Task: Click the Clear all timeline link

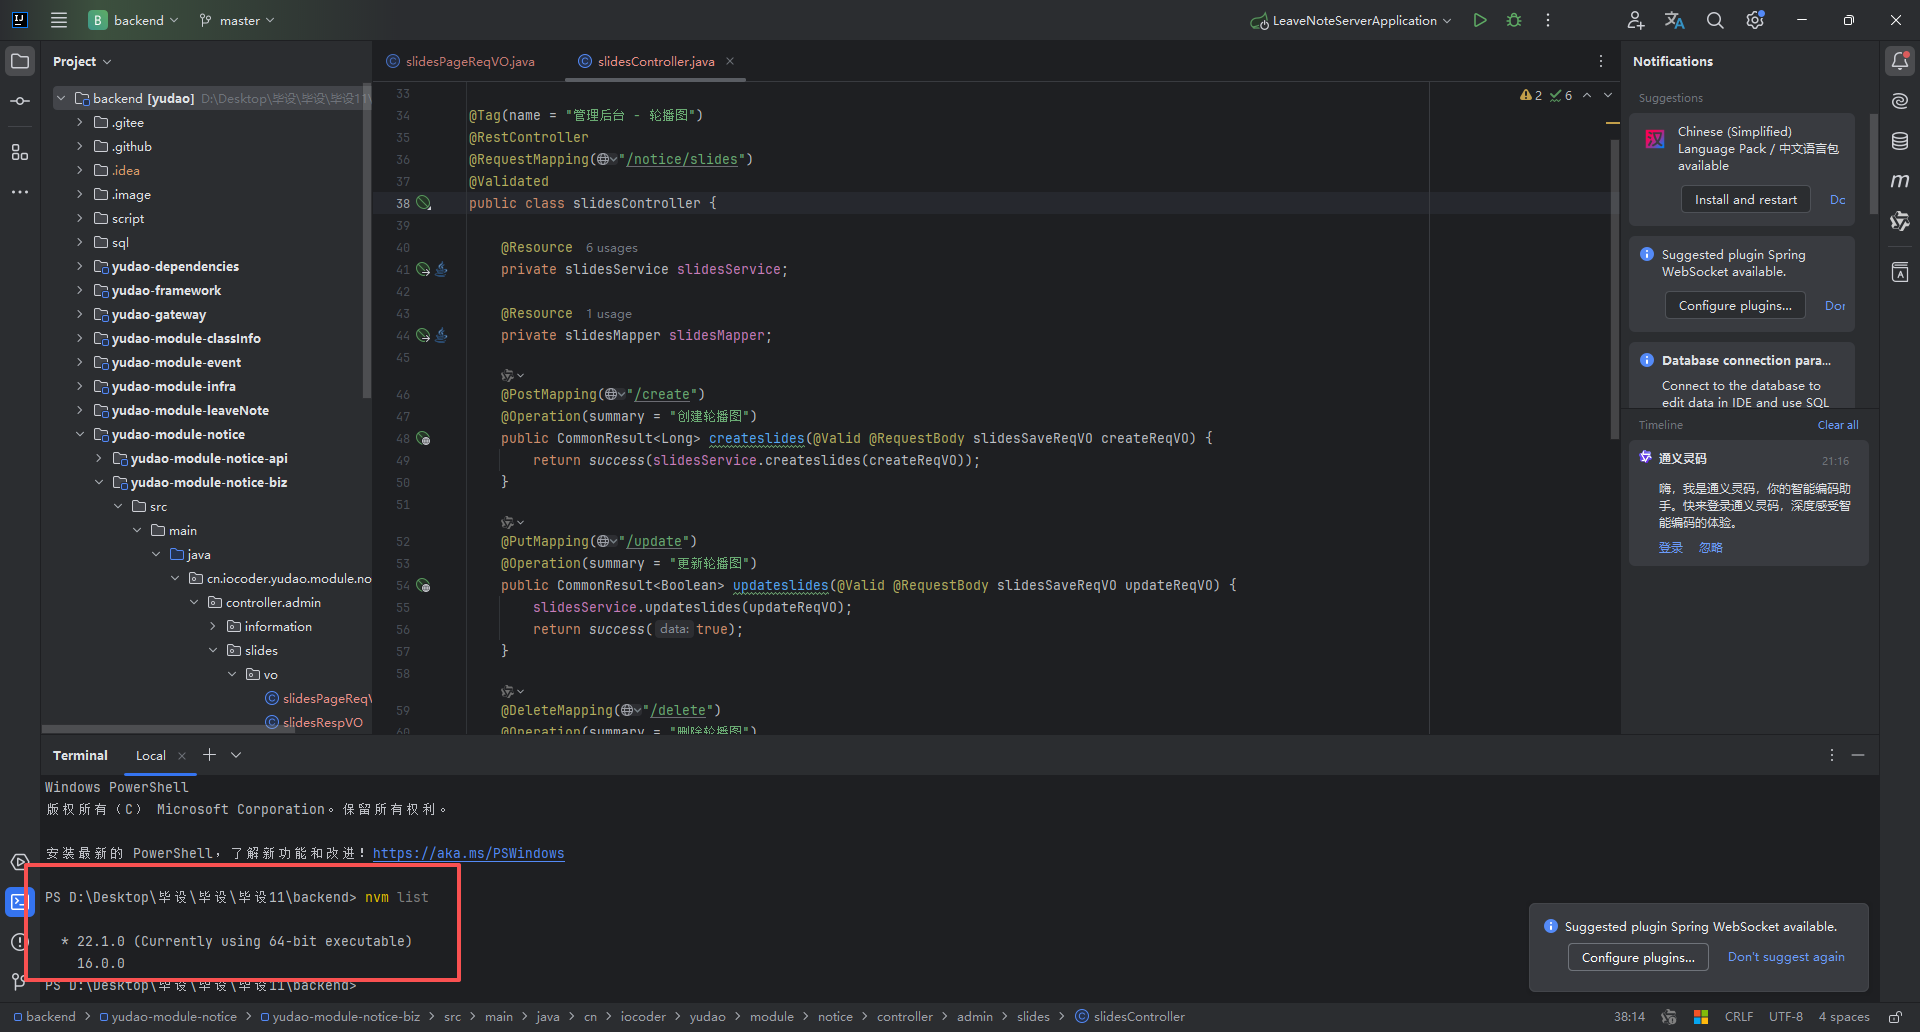Action: [x=1837, y=424]
